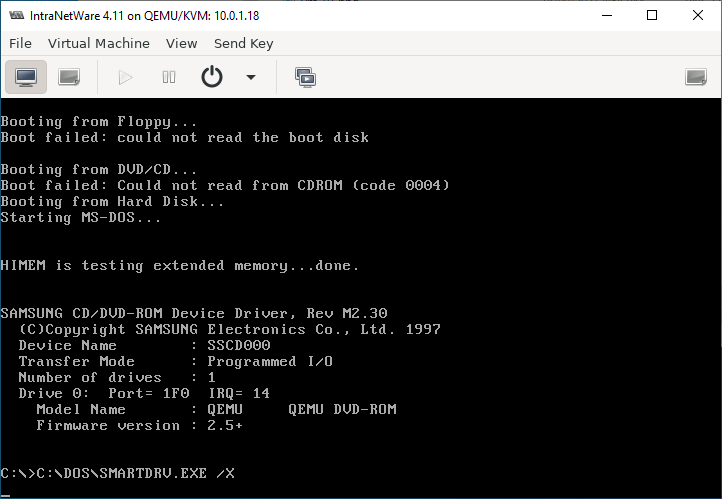This screenshot has width=722, height=499.
Task: Shut down the virtual machine
Action: [212, 77]
